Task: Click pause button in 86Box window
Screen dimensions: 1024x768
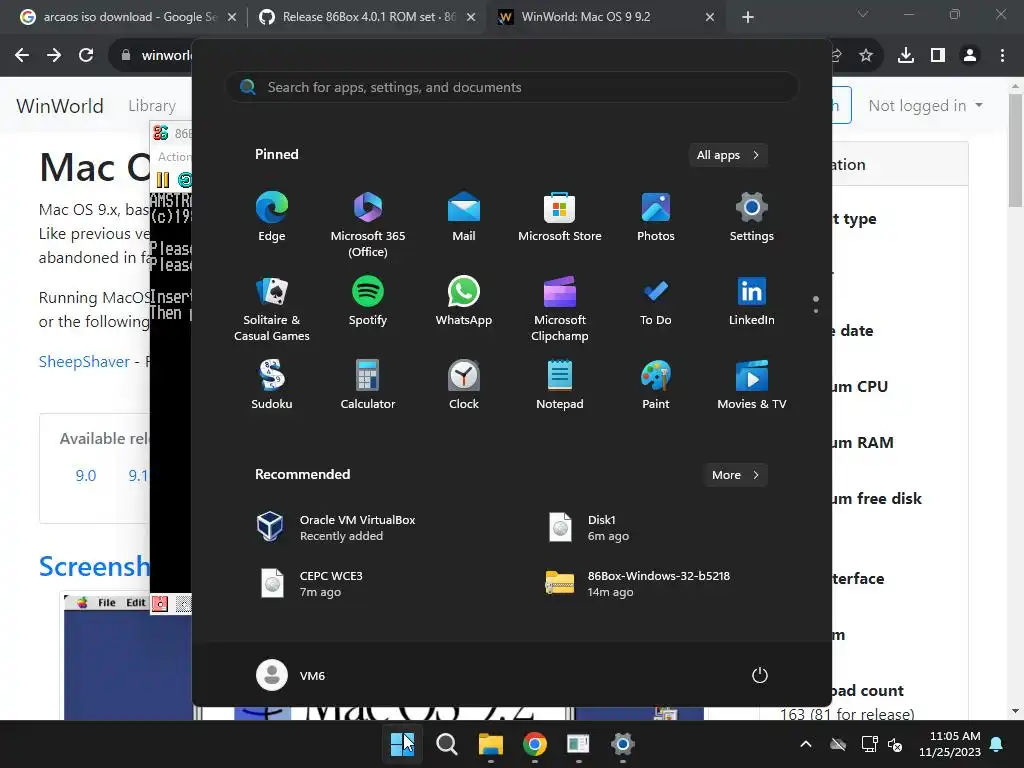Action: tap(163, 180)
